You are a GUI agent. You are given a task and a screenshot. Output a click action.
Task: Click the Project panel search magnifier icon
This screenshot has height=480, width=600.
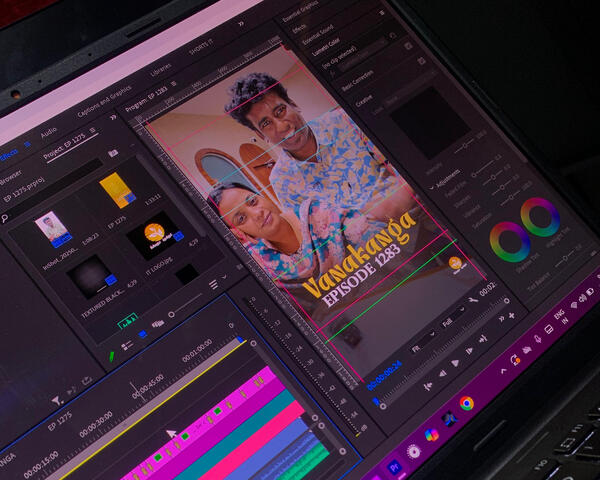(5, 219)
